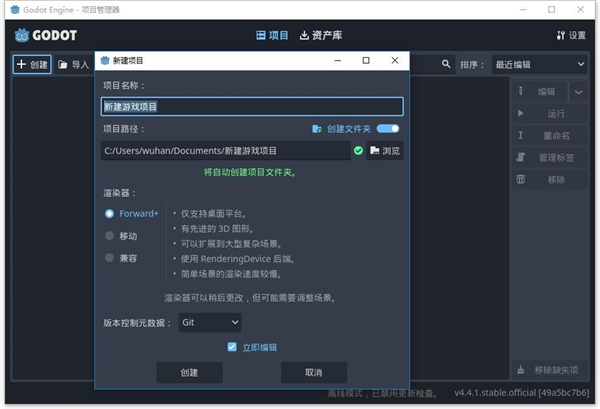Click the 移除缺失项 button
600x409 pixels.
[x=549, y=370]
